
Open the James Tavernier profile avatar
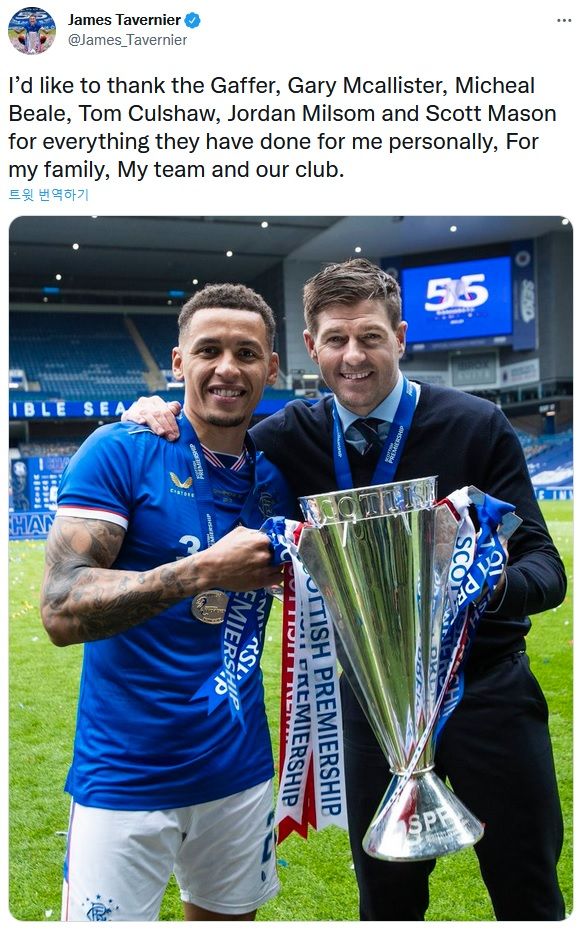32,30
